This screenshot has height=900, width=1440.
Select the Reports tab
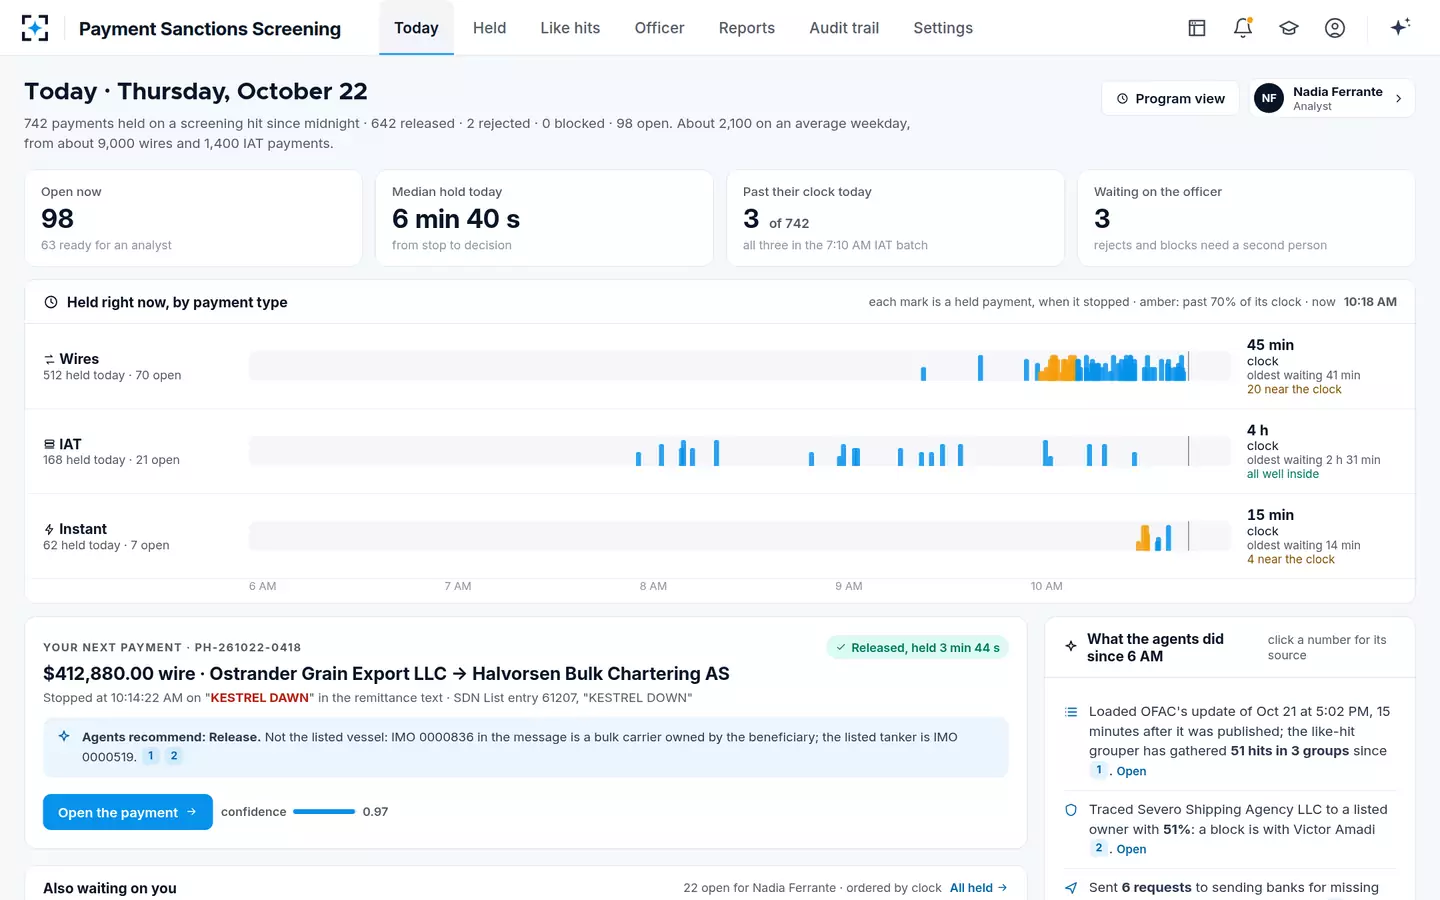[x=747, y=28]
